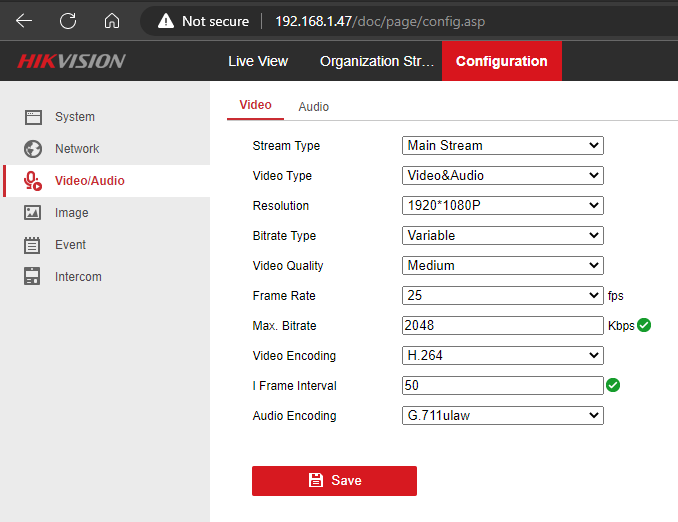Open the Audio Encoding dropdown

point(502,416)
